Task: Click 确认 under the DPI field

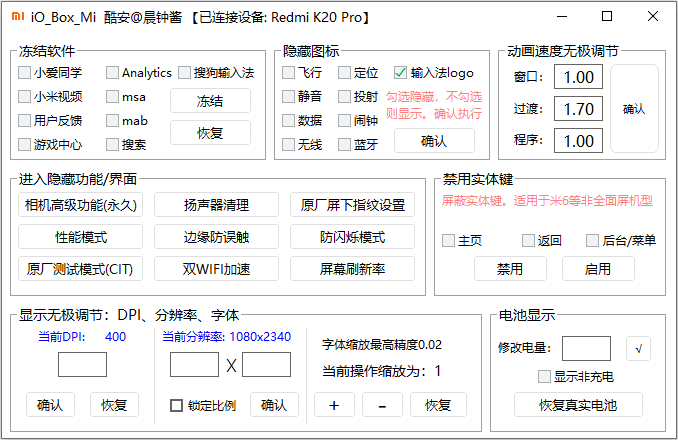Action: pos(50,405)
